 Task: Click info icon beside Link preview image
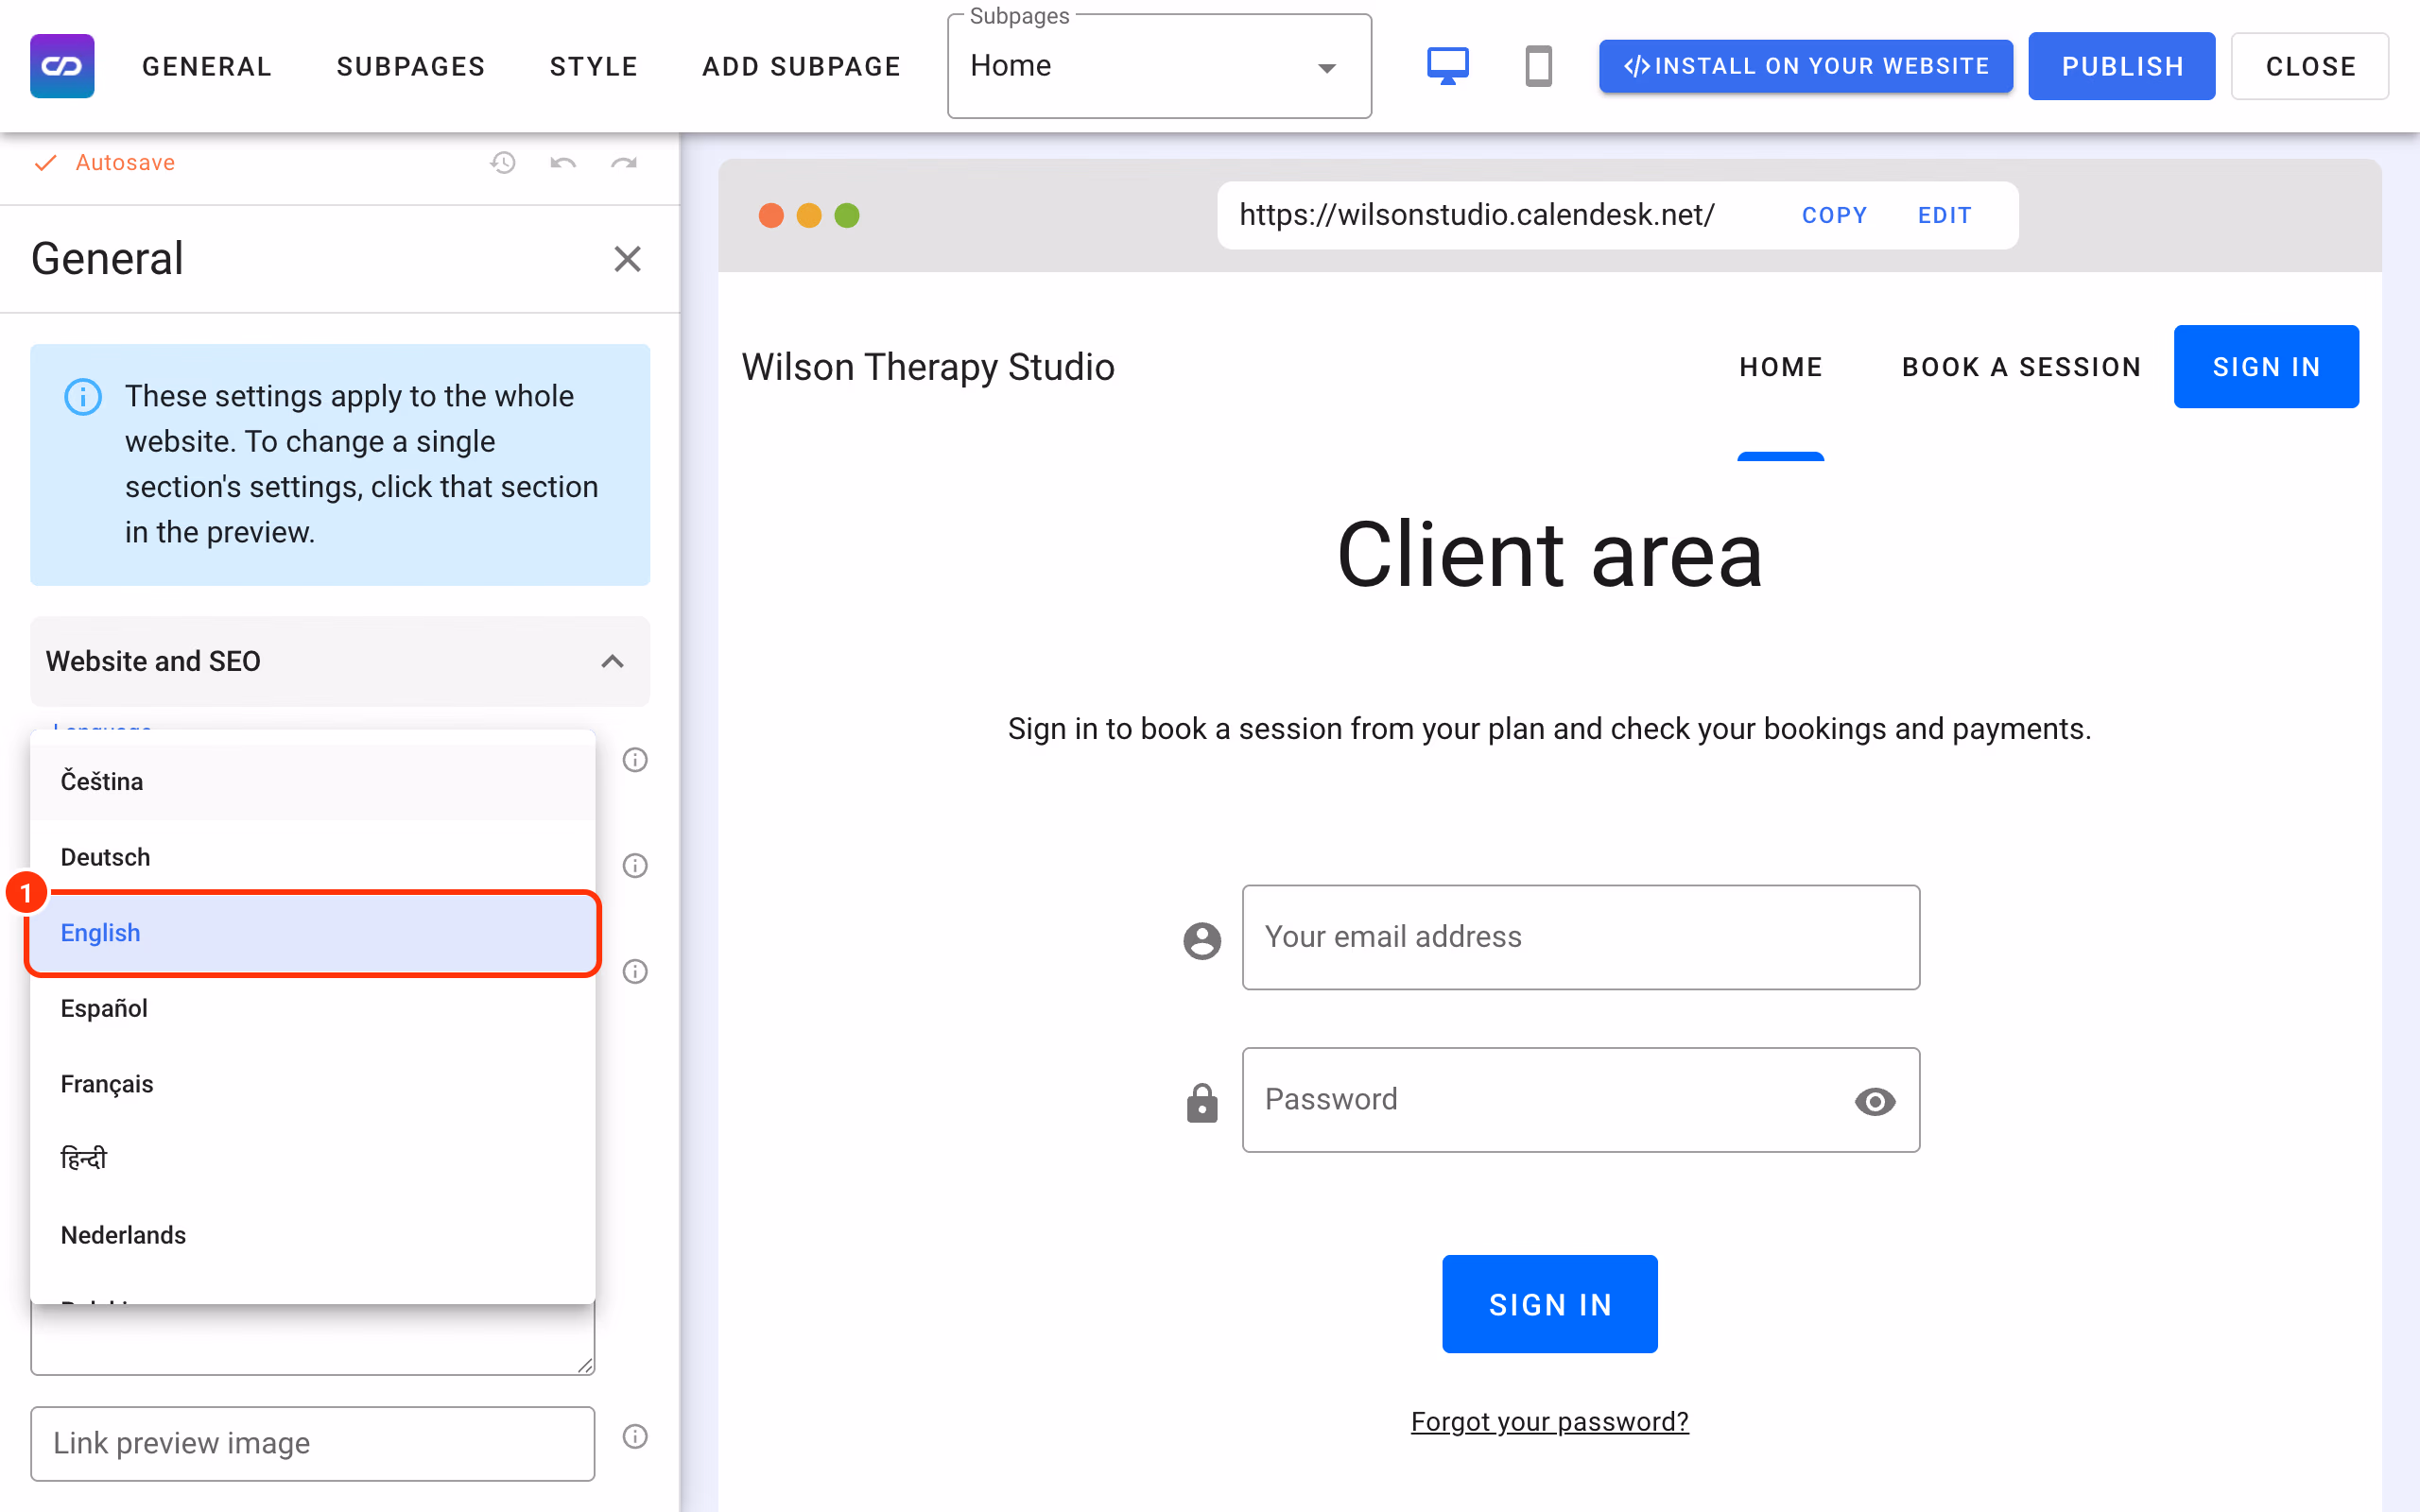coord(635,1437)
